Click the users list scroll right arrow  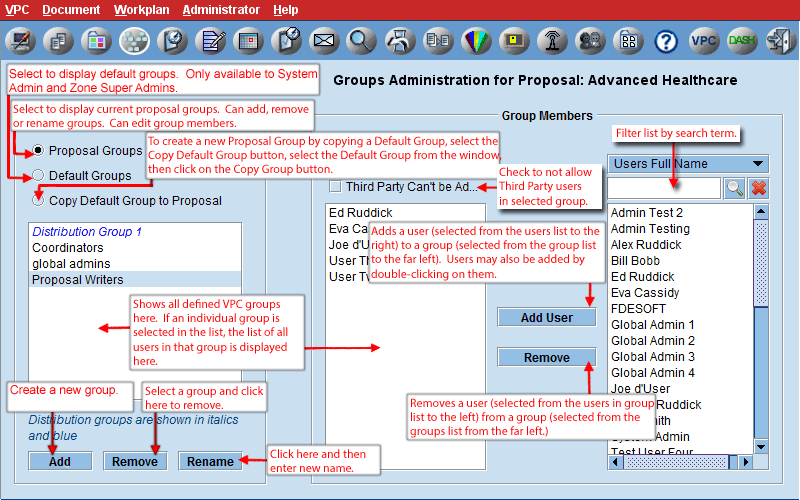tap(746, 462)
